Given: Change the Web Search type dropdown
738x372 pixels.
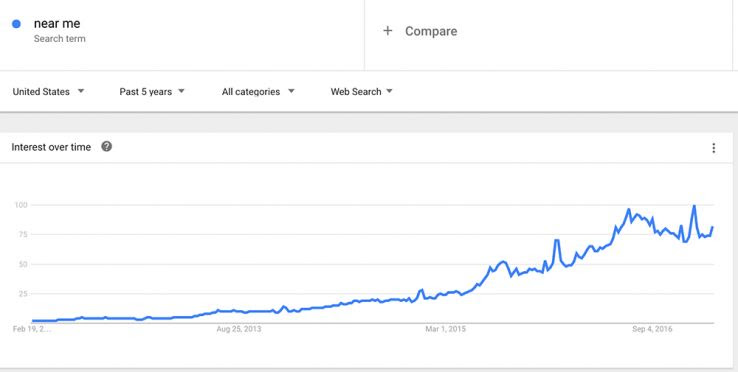Looking at the screenshot, I should coord(361,92).
